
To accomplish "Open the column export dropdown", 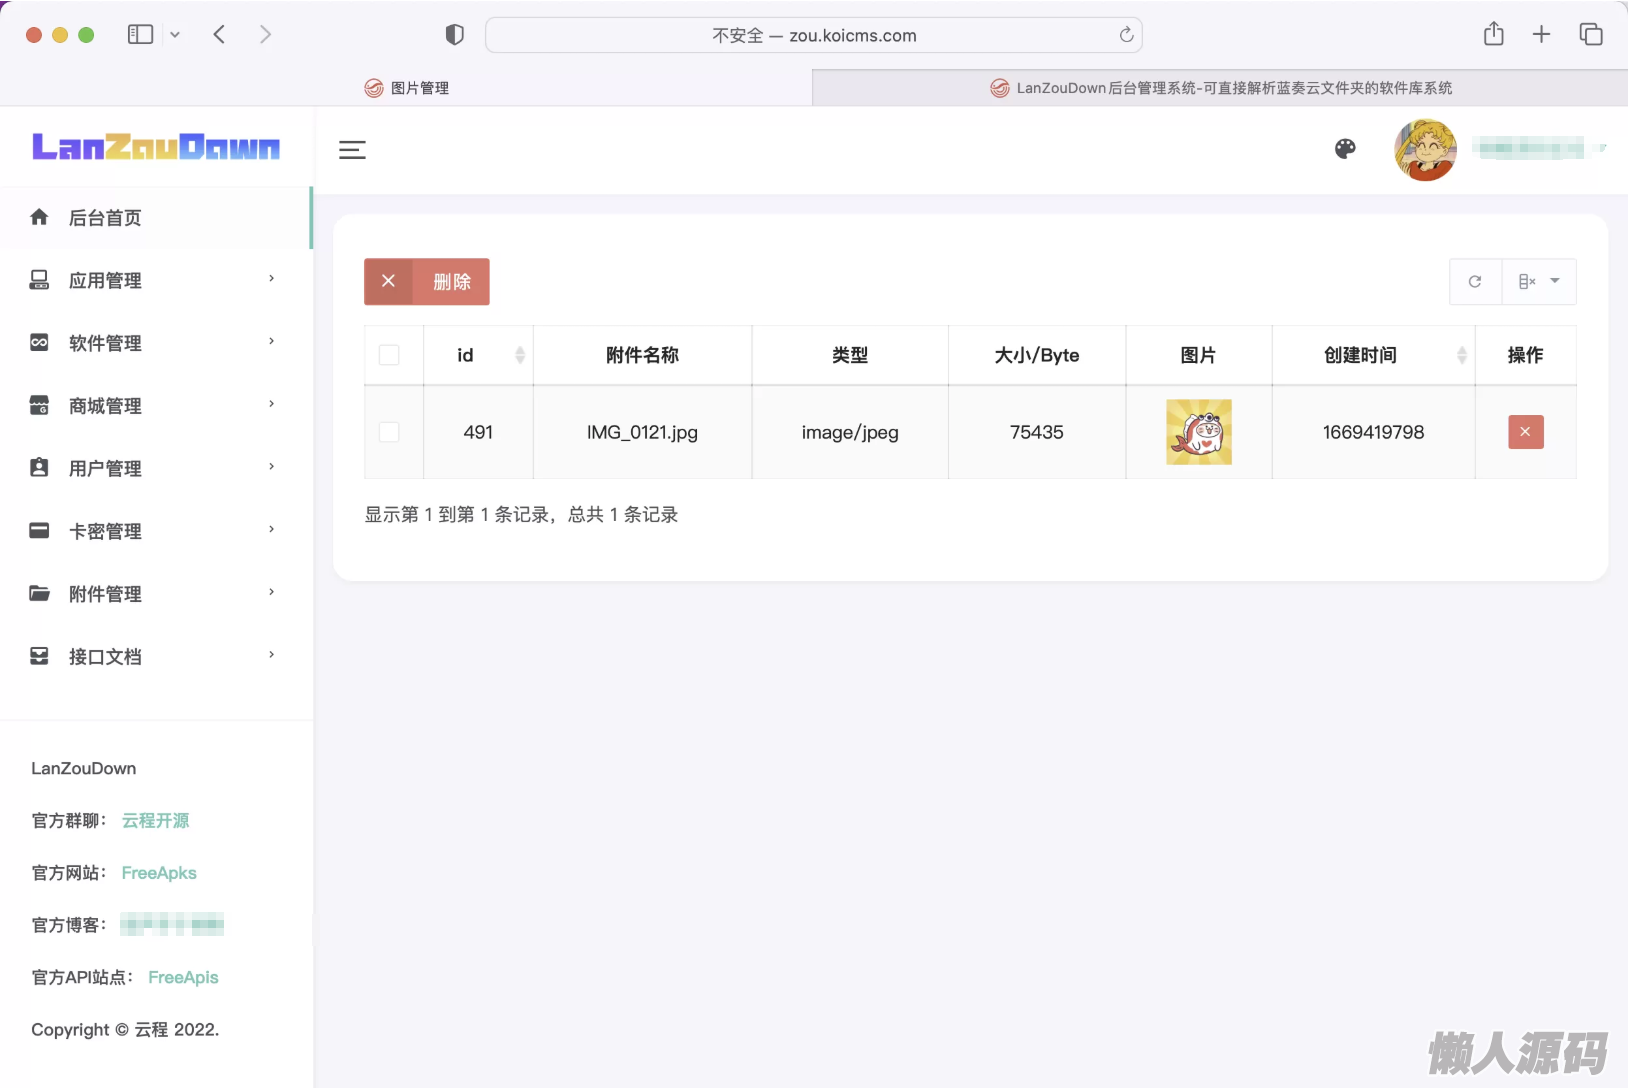I will 1539,282.
